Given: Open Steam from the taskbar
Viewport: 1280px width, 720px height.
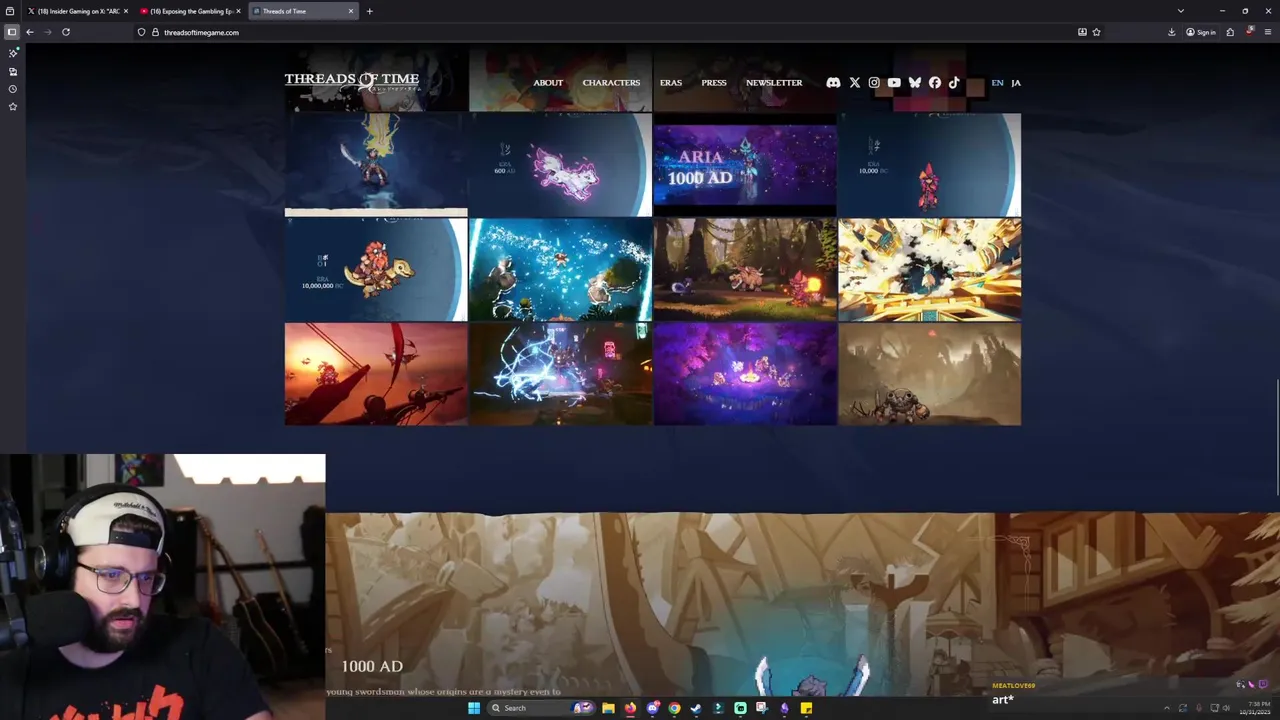Looking at the screenshot, I should point(696,708).
